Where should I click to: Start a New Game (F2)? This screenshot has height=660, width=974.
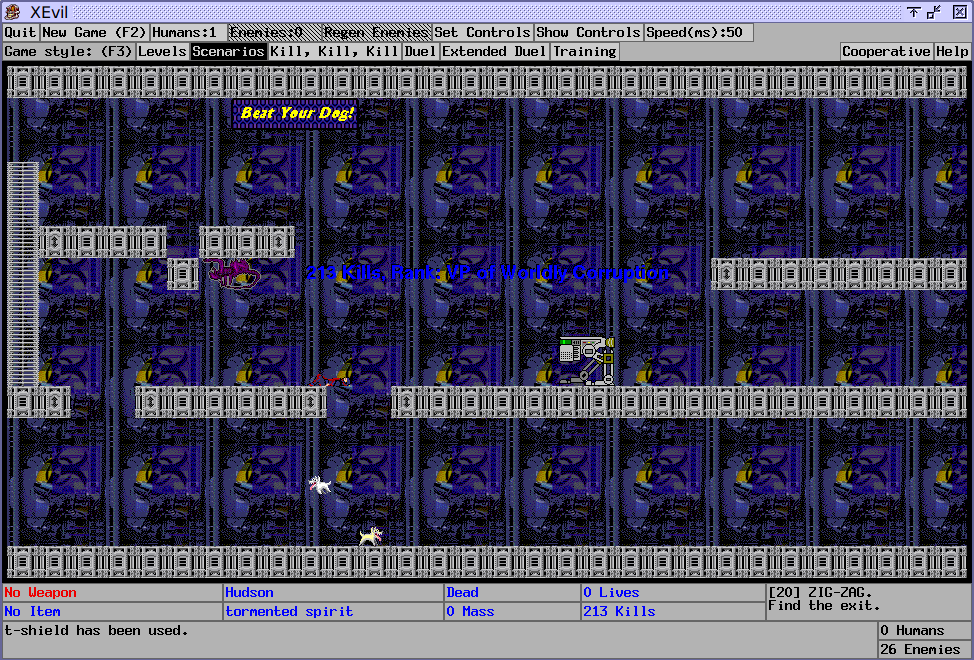point(94,32)
